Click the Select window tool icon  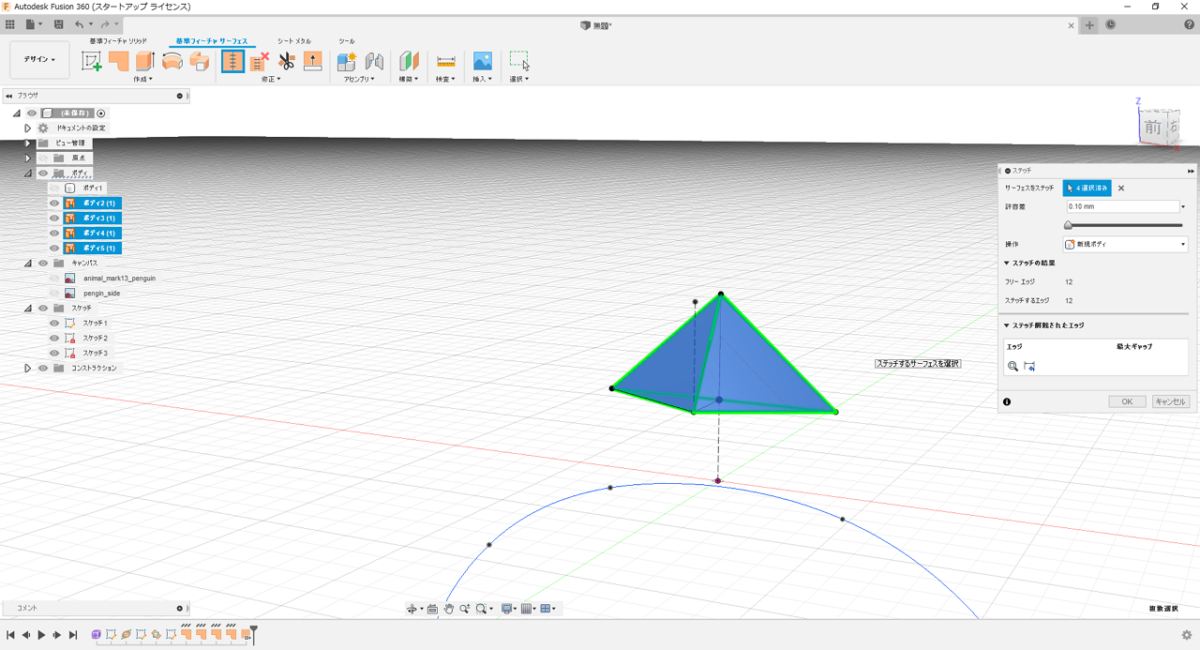519,61
